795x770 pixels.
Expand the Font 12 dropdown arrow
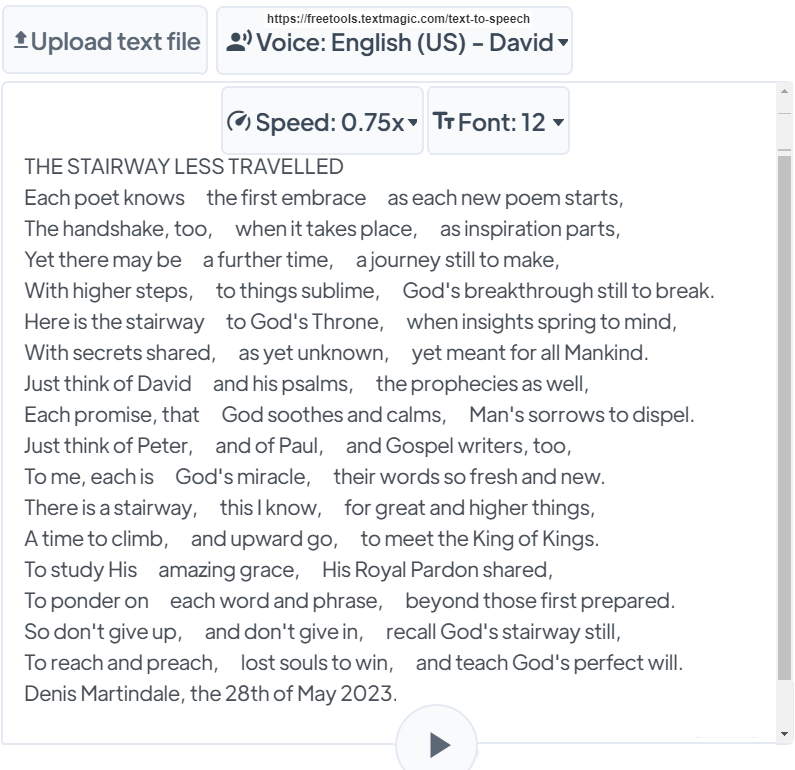point(558,123)
